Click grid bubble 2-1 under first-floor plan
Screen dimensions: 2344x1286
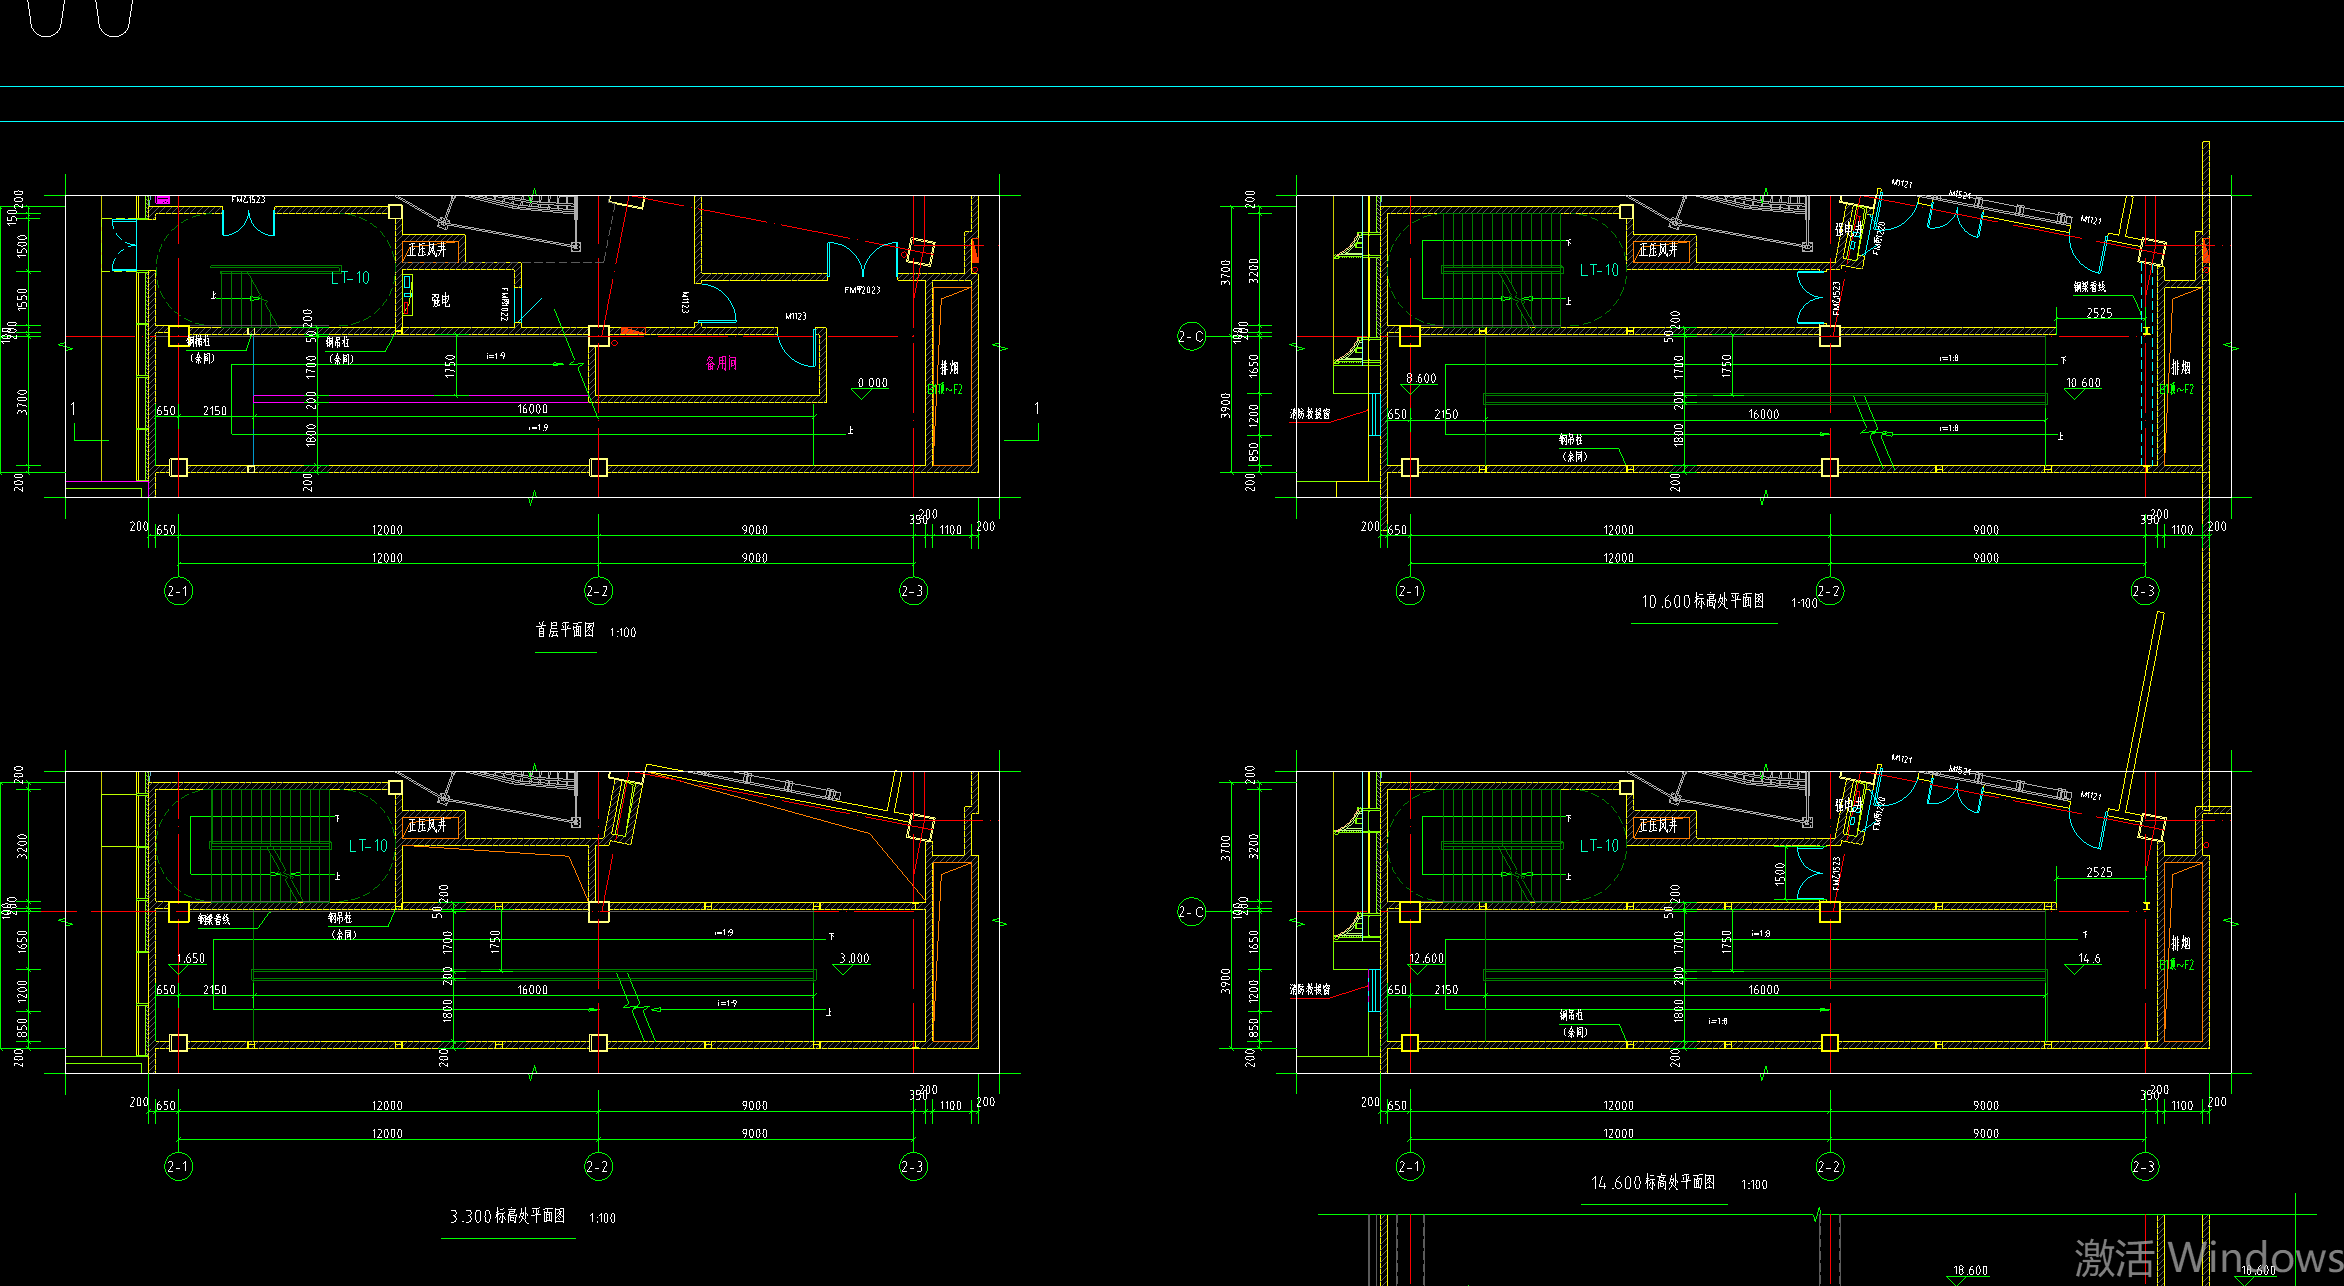tap(178, 591)
